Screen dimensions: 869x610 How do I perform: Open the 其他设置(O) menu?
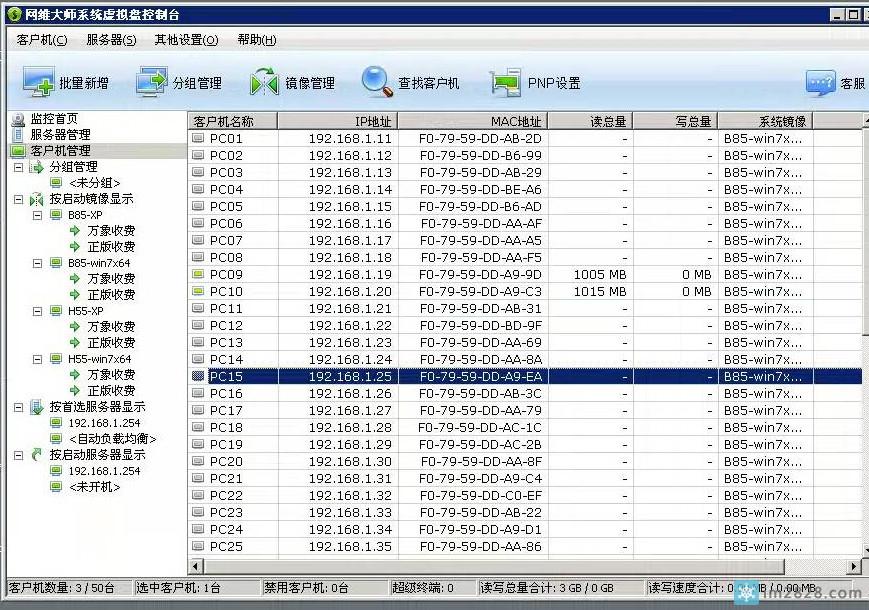[185, 40]
